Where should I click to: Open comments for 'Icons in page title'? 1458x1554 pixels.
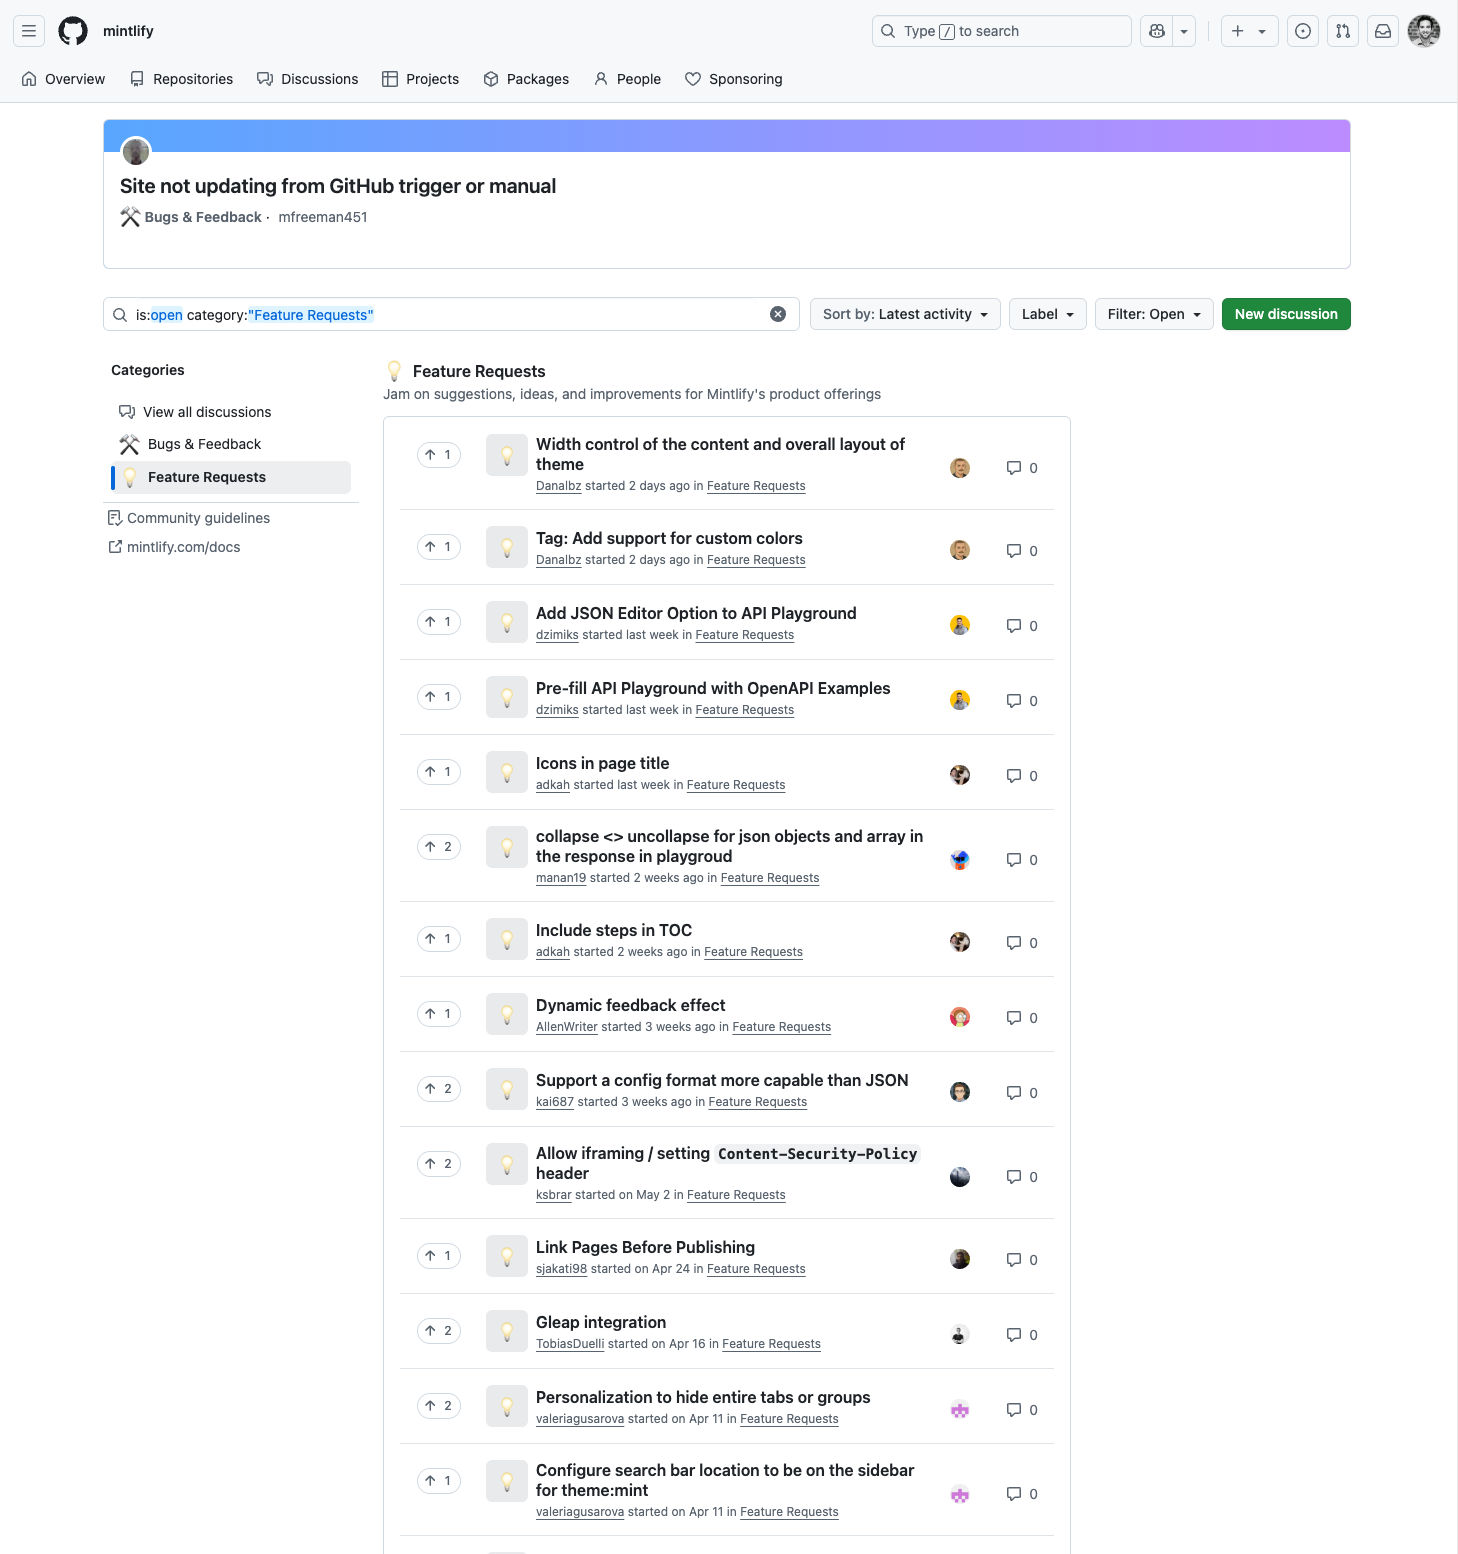[x=1022, y=776]
